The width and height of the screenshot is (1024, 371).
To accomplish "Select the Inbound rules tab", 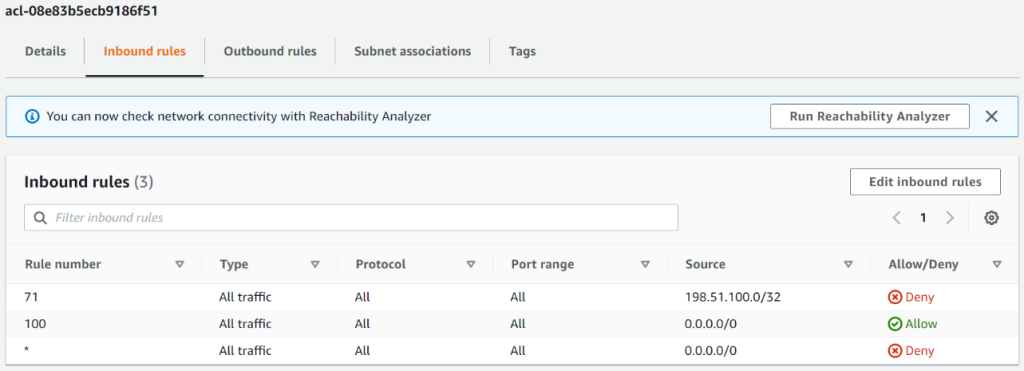I will click(144, 51).
